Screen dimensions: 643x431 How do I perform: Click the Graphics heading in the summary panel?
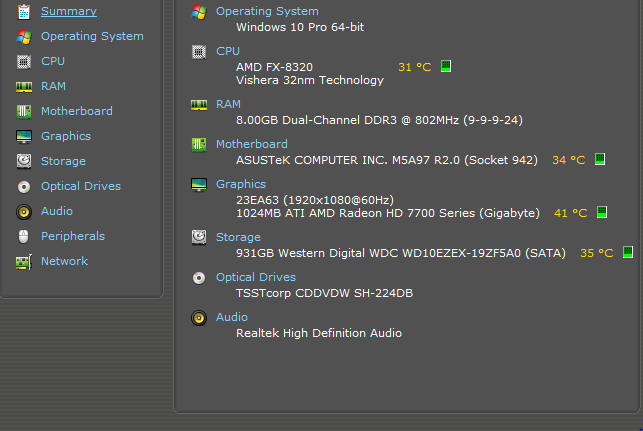click(x=241, y=184)
